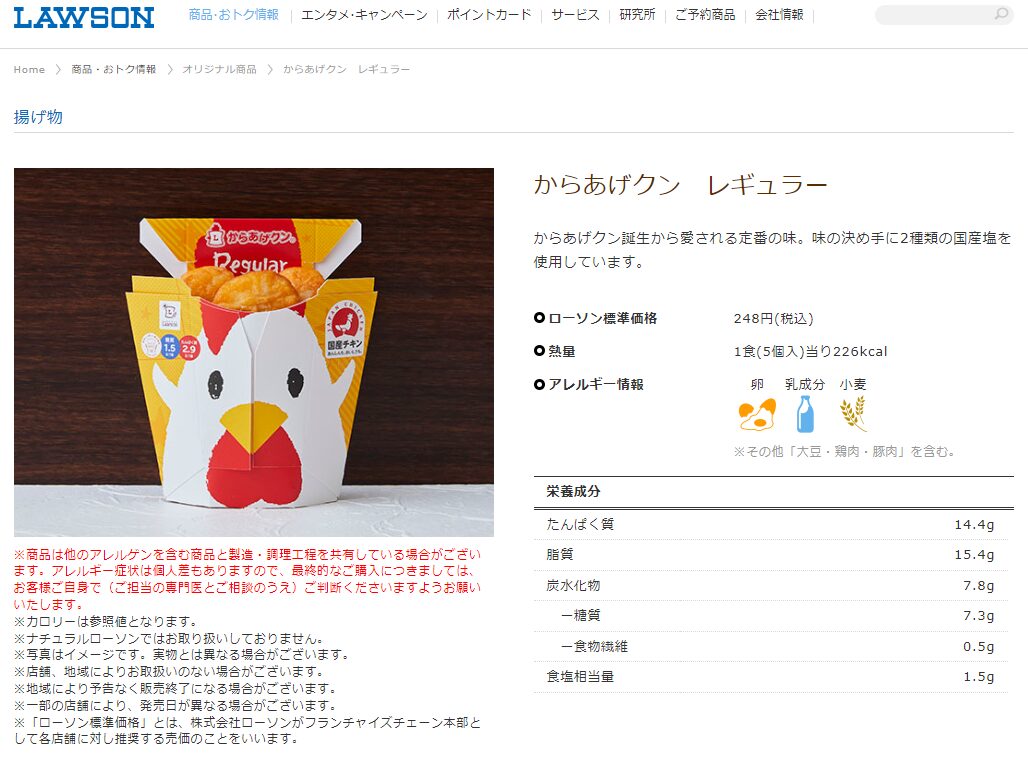Open the ご予約商品 menu

(705, 14)
